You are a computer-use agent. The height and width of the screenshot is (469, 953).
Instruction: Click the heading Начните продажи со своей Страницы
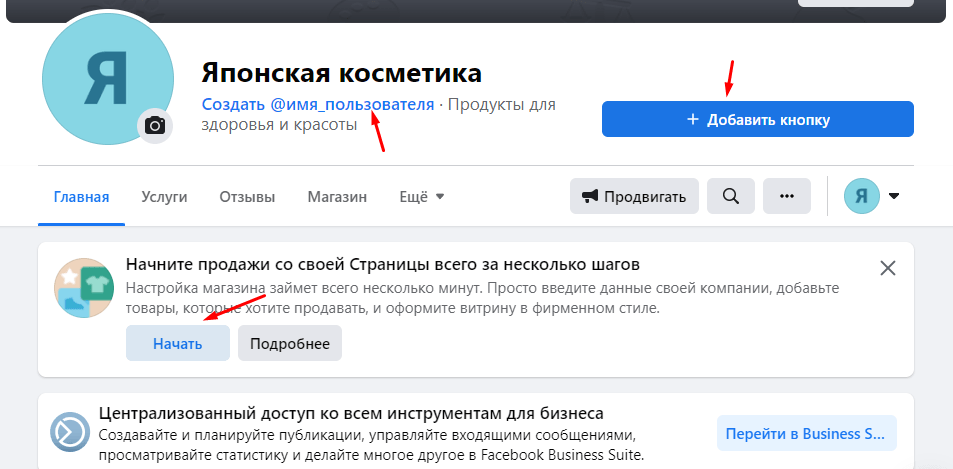pyautogui.click(x=383, y=265)
